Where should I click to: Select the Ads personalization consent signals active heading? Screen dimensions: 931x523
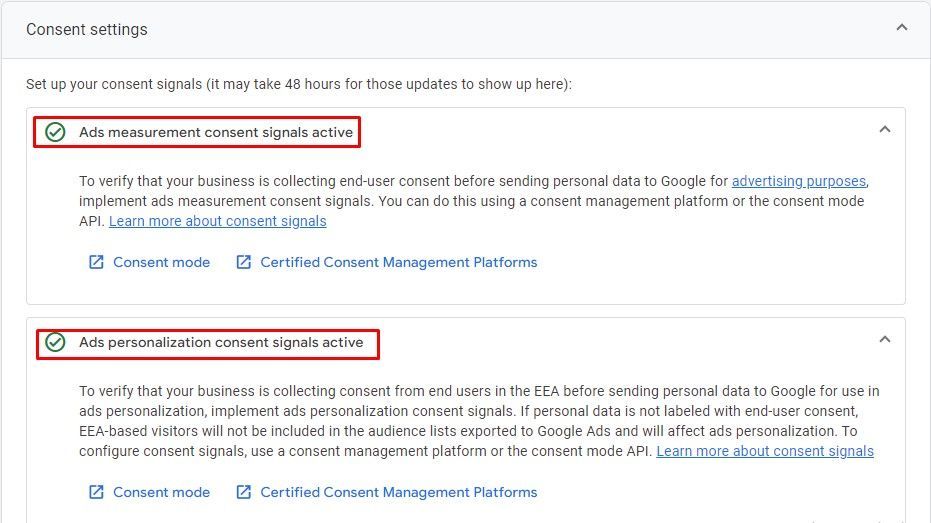click(221, 342)
